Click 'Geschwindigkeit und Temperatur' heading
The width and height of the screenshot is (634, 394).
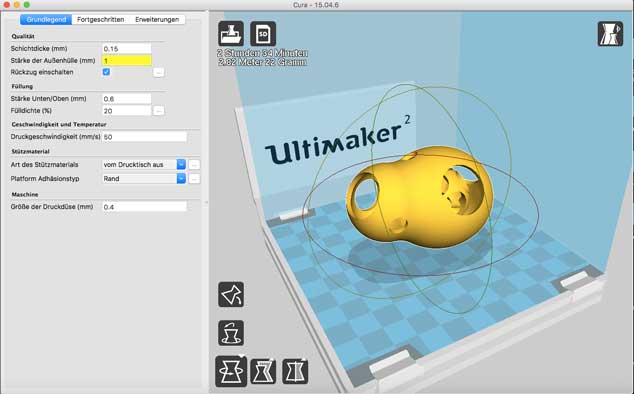point(59,124)
